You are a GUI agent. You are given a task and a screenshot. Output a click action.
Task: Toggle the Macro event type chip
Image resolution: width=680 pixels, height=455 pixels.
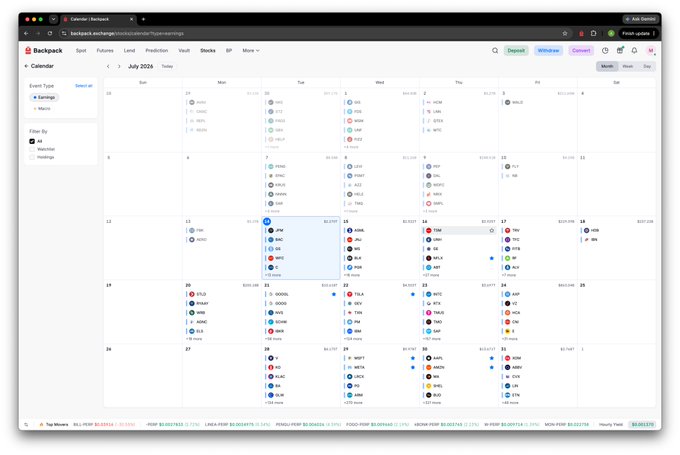pyautogui.click(x=42, y=108)
